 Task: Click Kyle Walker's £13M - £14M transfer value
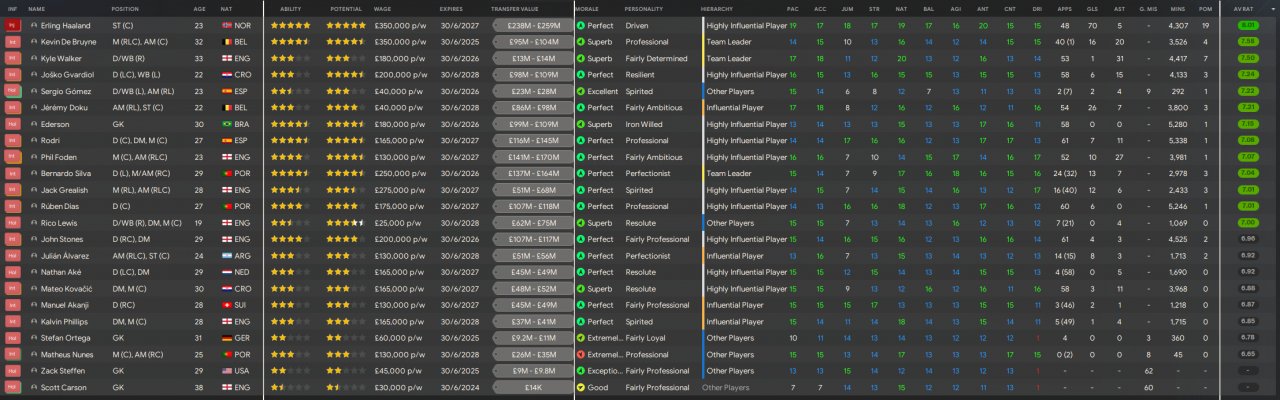[x=533, y=59]
